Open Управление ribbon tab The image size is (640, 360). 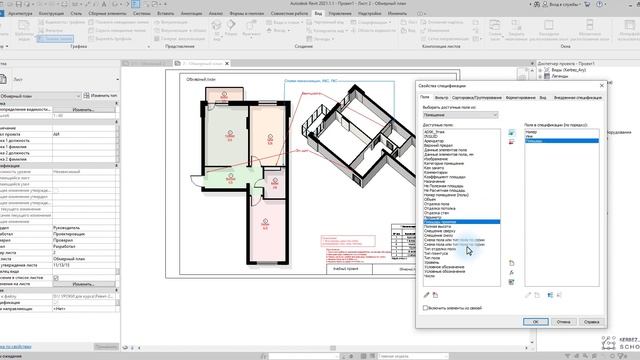pos(340,13)
